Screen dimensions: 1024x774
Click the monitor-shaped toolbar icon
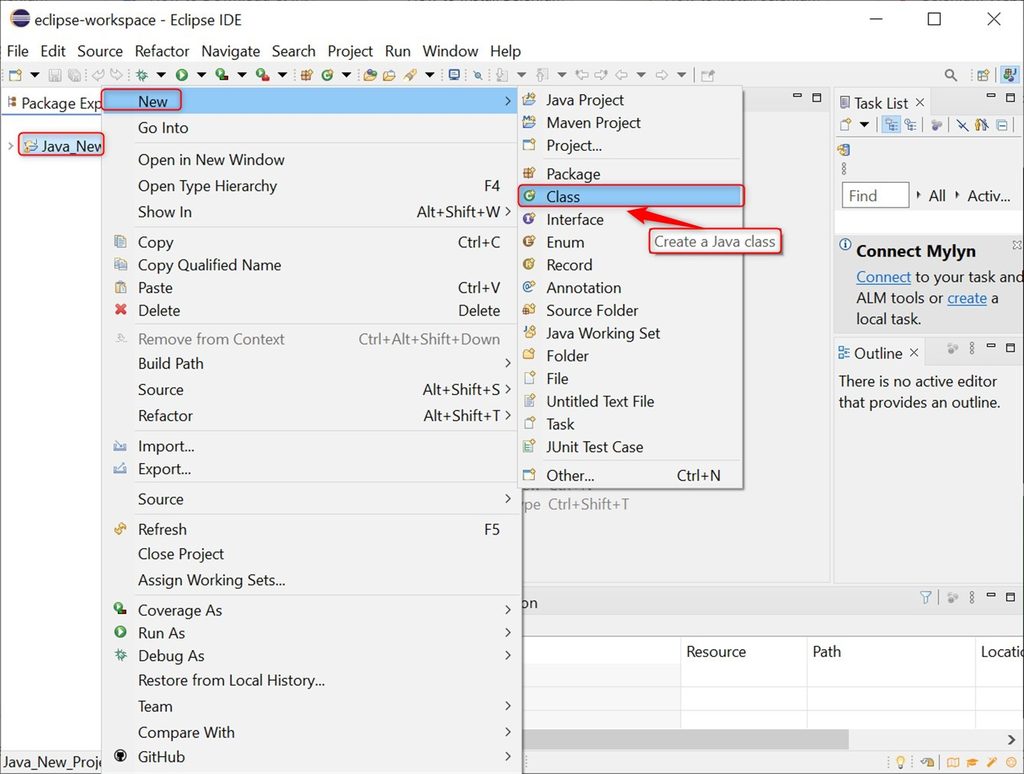[x=455, y=75]
